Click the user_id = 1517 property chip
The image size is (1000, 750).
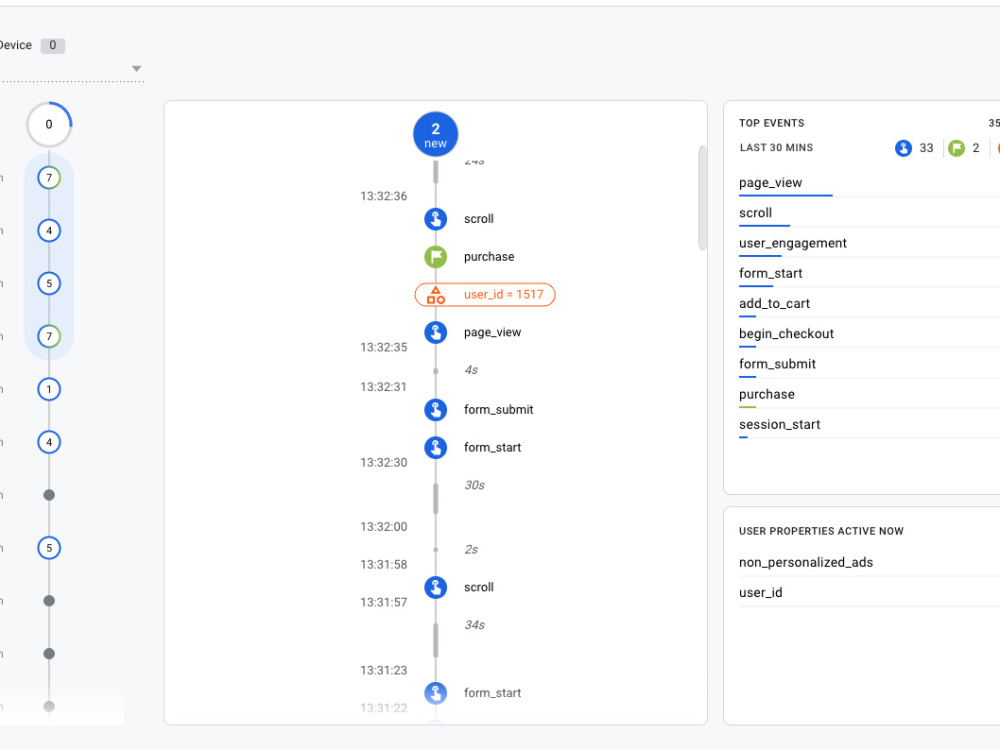pyautogui.click(x=485, y=295)
